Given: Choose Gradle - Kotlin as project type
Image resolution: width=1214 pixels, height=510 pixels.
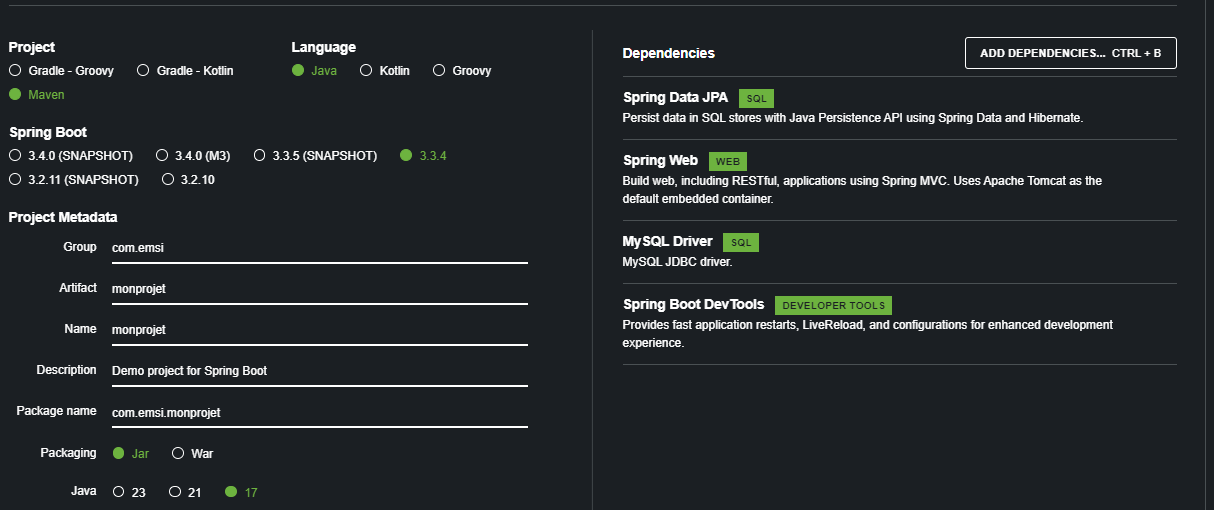Looking at the screenshot, I should point(143,71).
